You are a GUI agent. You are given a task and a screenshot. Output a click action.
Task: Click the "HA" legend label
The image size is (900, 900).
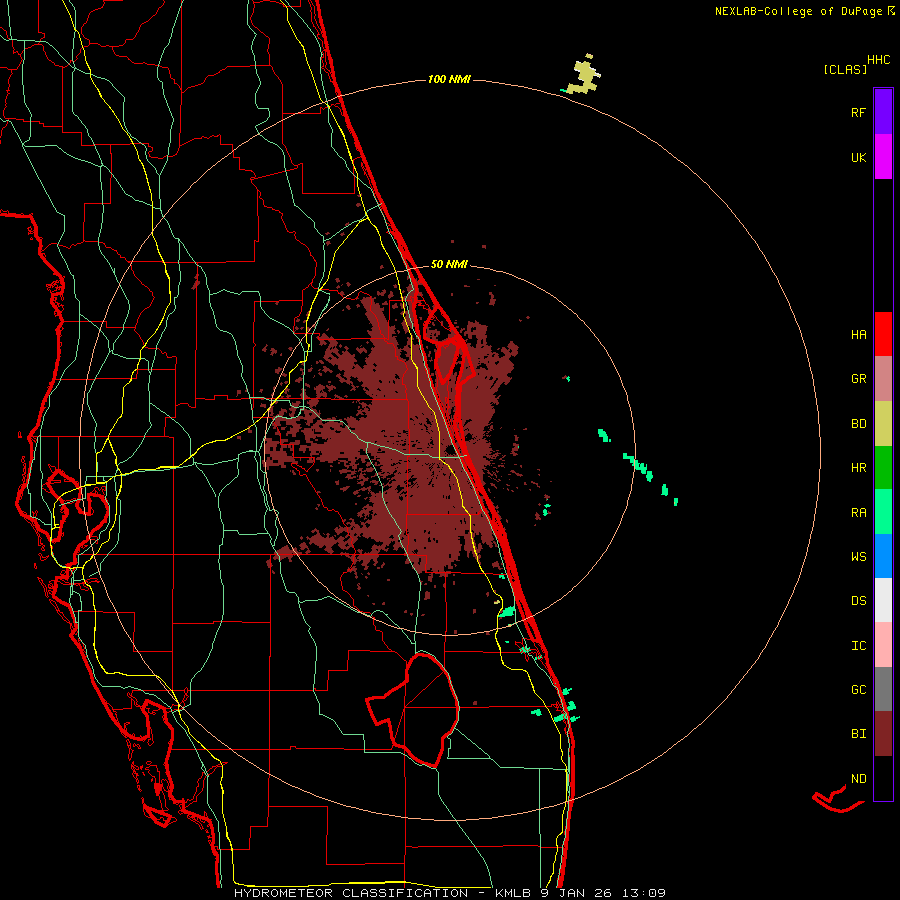858,335
